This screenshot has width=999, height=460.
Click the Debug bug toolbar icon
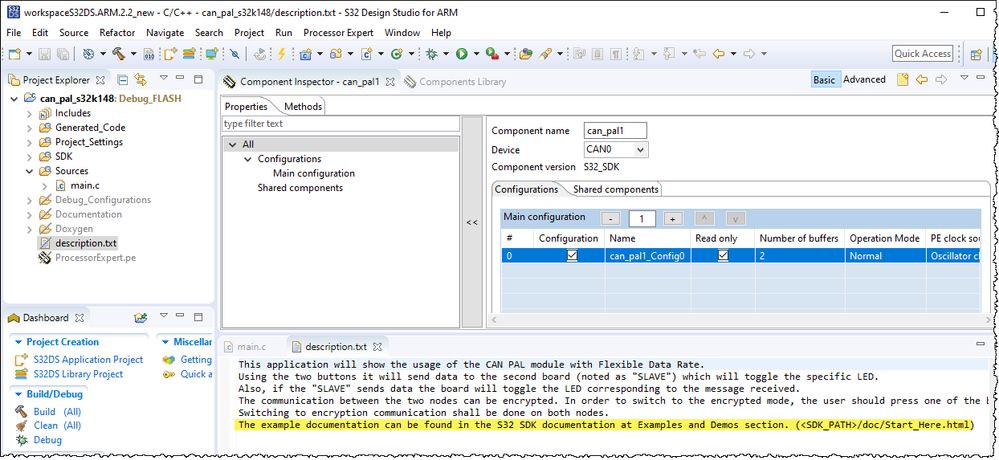(x=431, y=54)
